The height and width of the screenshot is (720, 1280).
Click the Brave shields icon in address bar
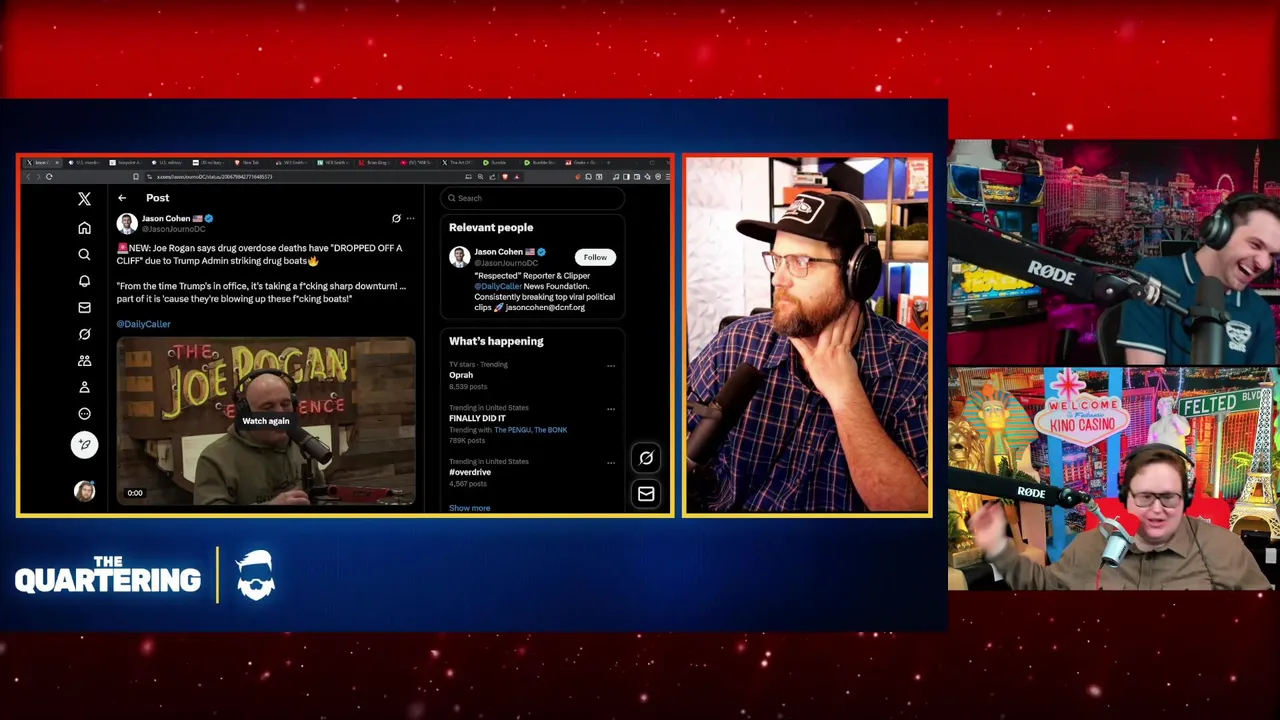tap(505, 177)
